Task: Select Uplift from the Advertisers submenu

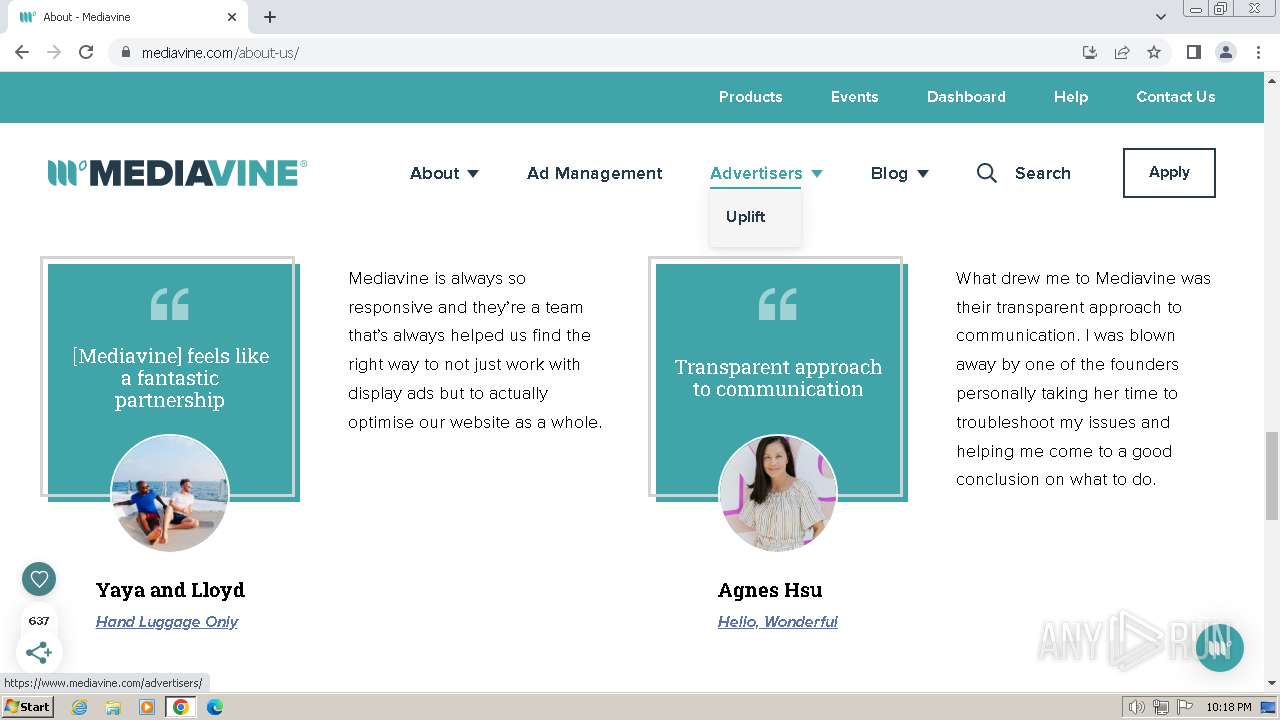Action: (746, 217)
